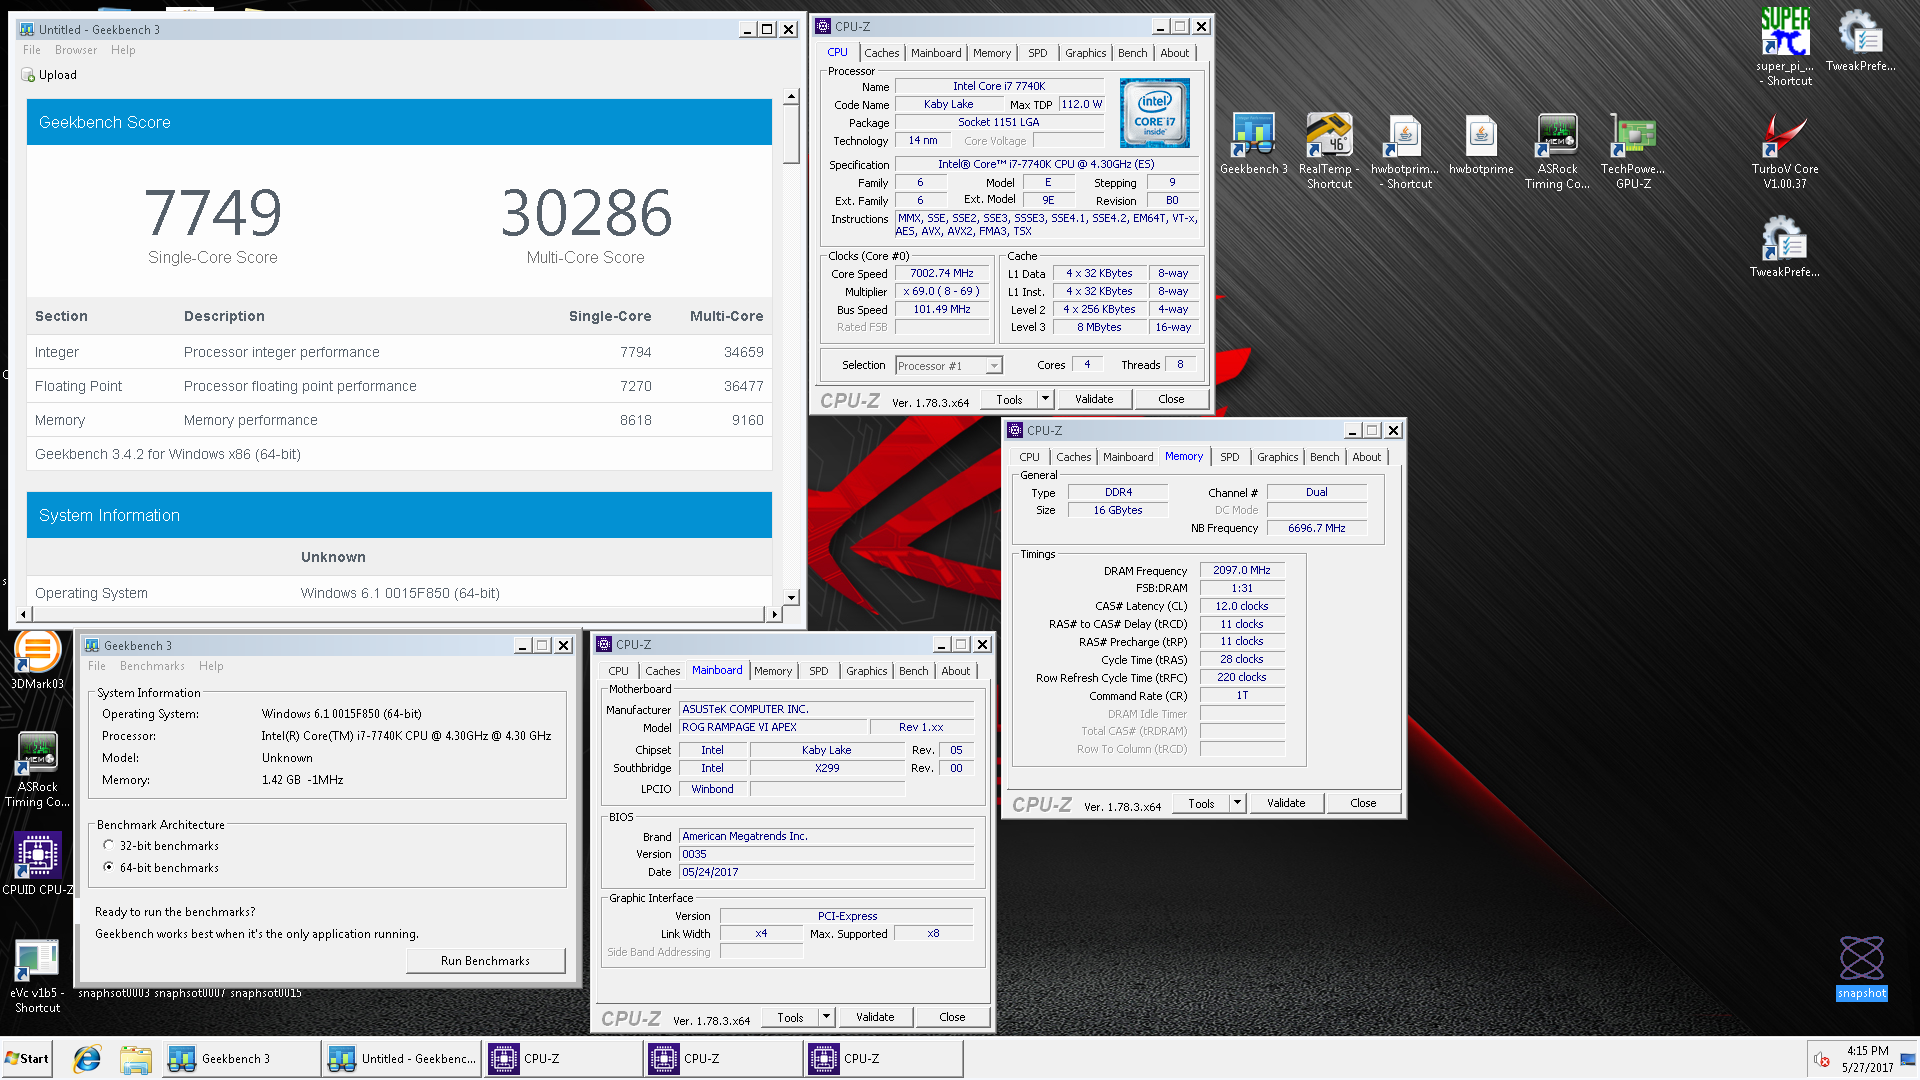The height and width of the screenshot is (1080, 1920).
Task: Open the TurboV Core V1.00.37 icon
Action: coord(1785,151)
